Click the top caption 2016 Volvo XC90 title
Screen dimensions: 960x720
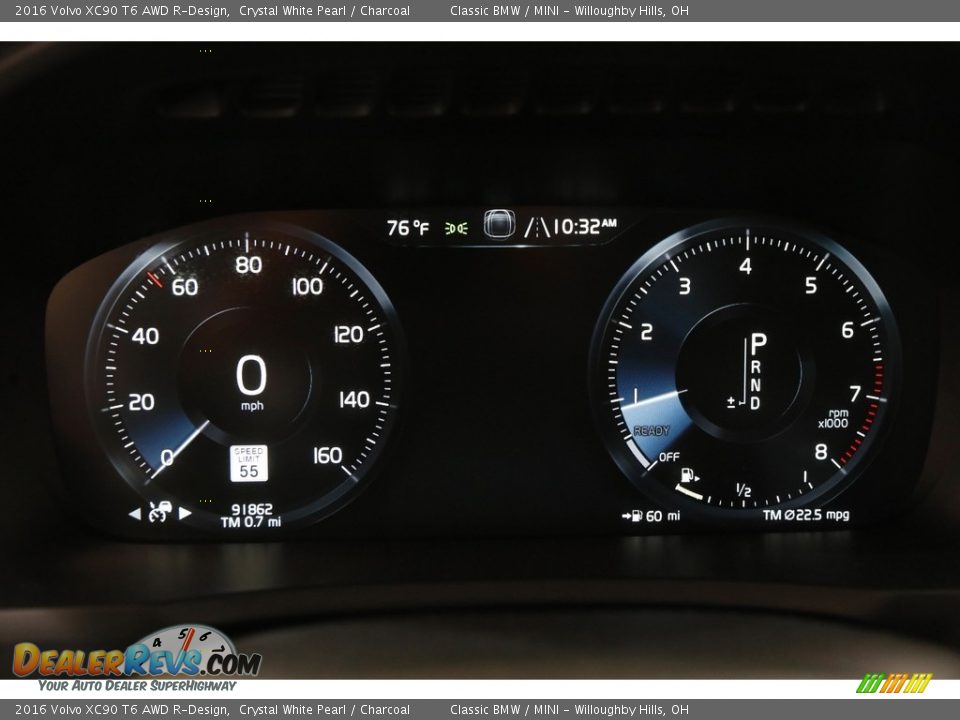122,10
